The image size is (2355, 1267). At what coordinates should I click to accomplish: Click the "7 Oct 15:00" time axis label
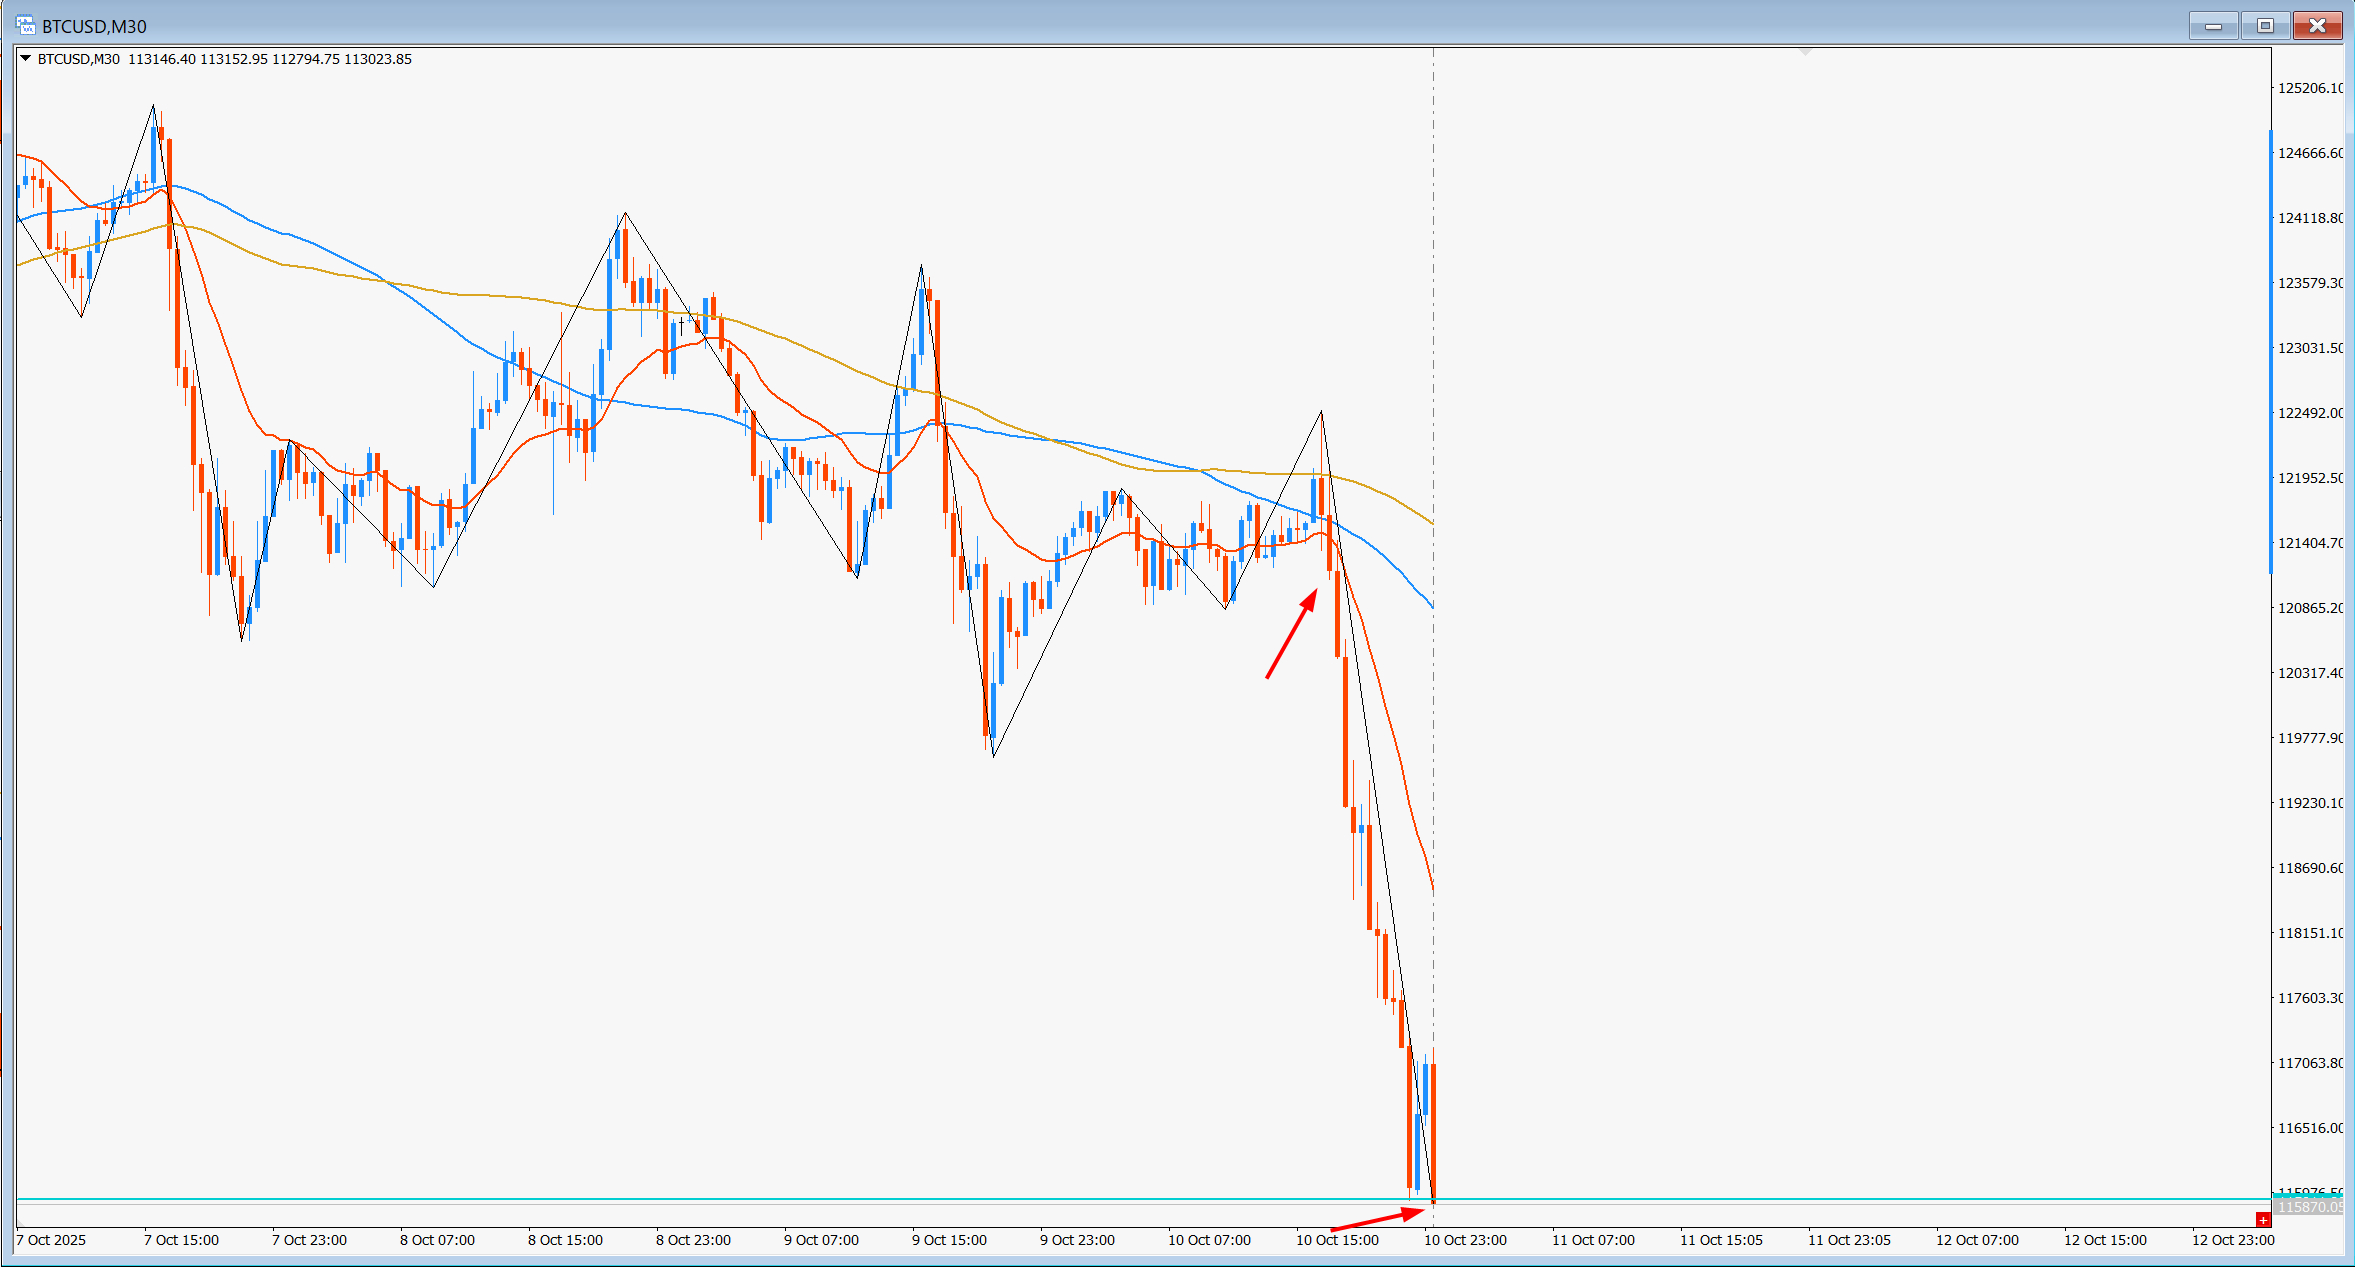pyautogui.click(x=182, y=1240)
